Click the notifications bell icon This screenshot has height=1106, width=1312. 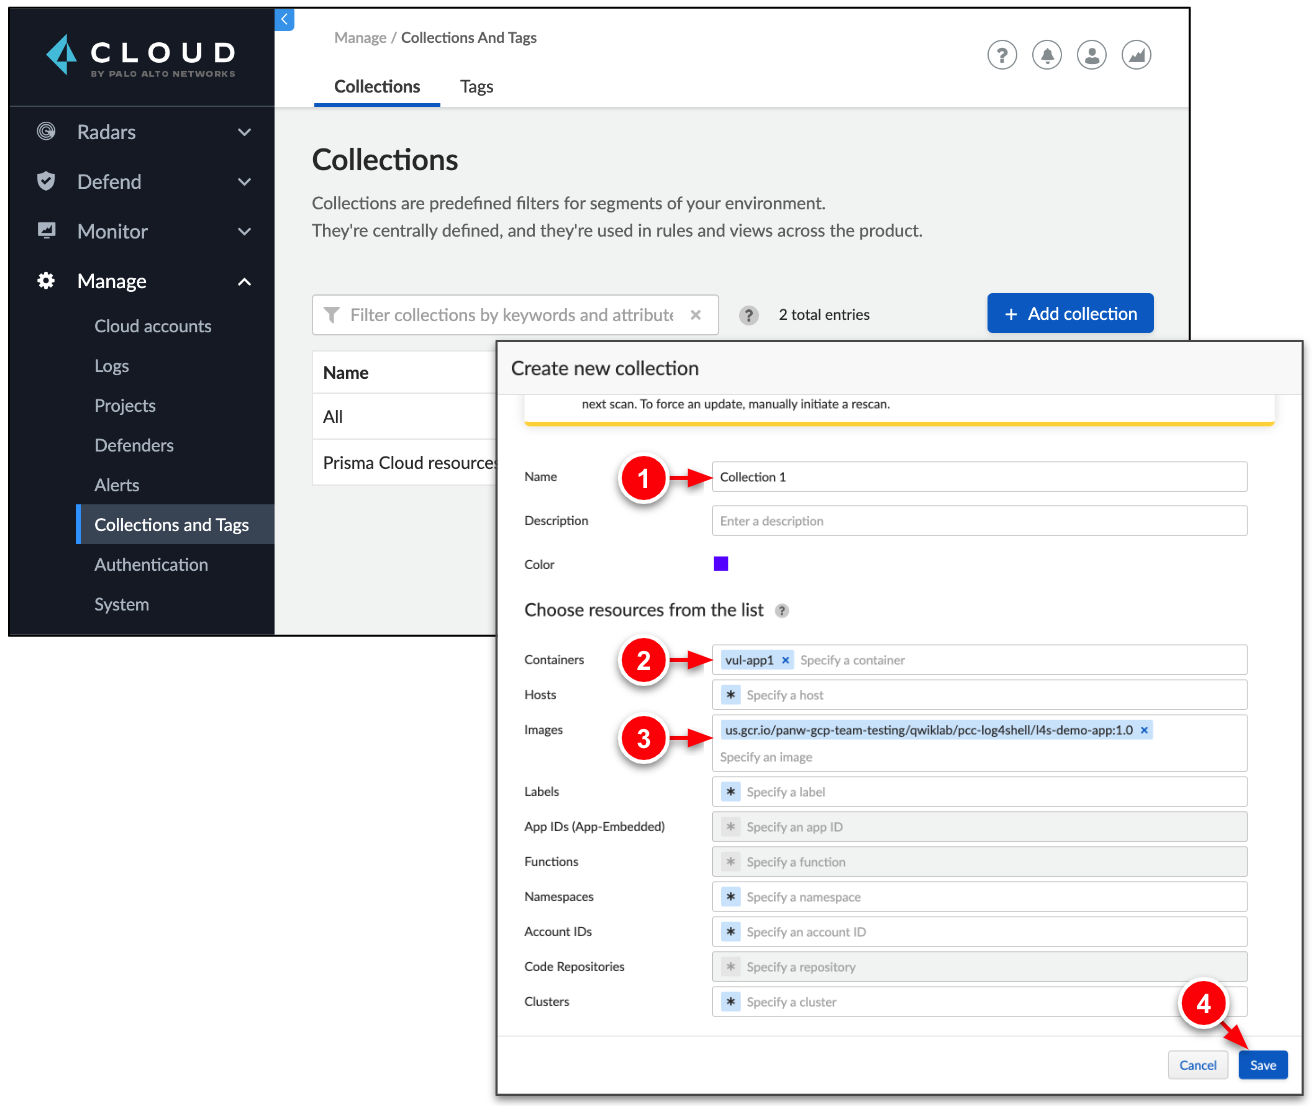1046,55
